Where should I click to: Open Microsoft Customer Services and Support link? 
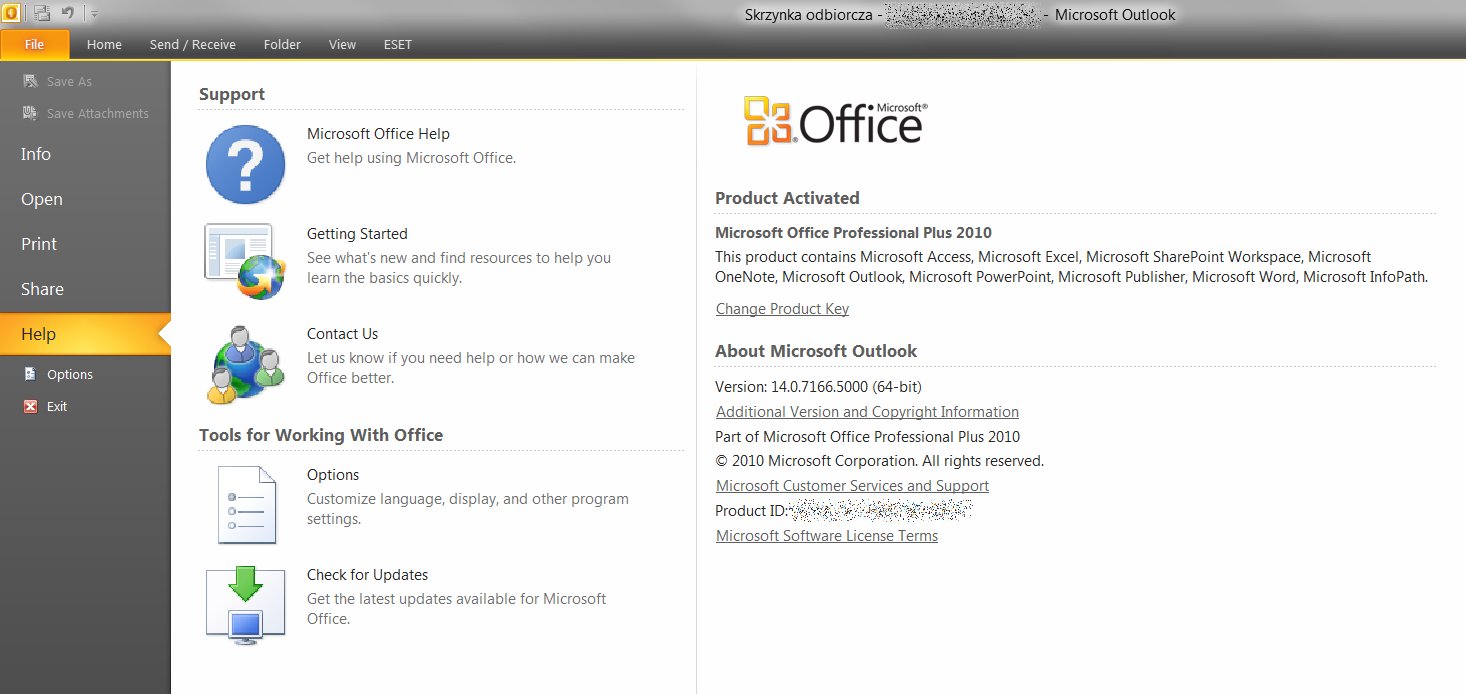[x=852, y=486]
